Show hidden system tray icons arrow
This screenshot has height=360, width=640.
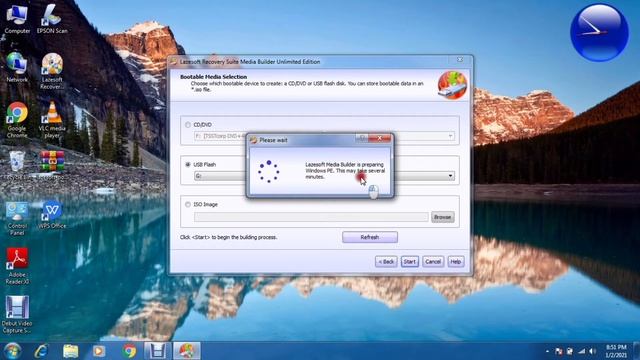[x=547, y=351]
